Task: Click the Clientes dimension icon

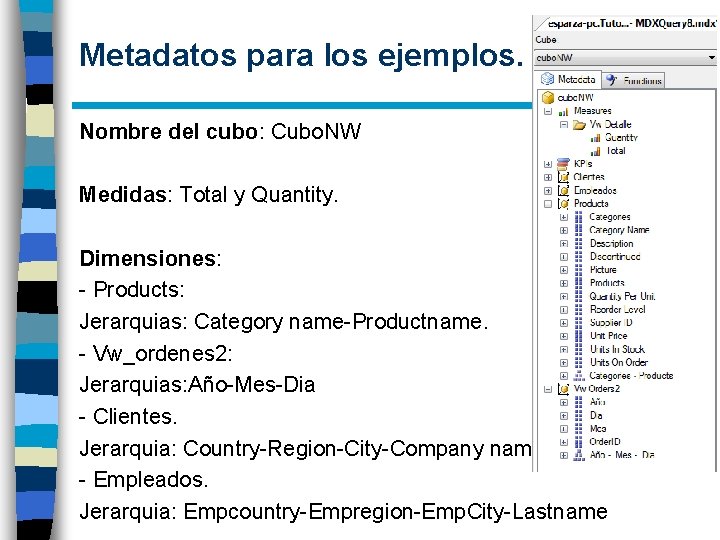Action: pos(563,177)
